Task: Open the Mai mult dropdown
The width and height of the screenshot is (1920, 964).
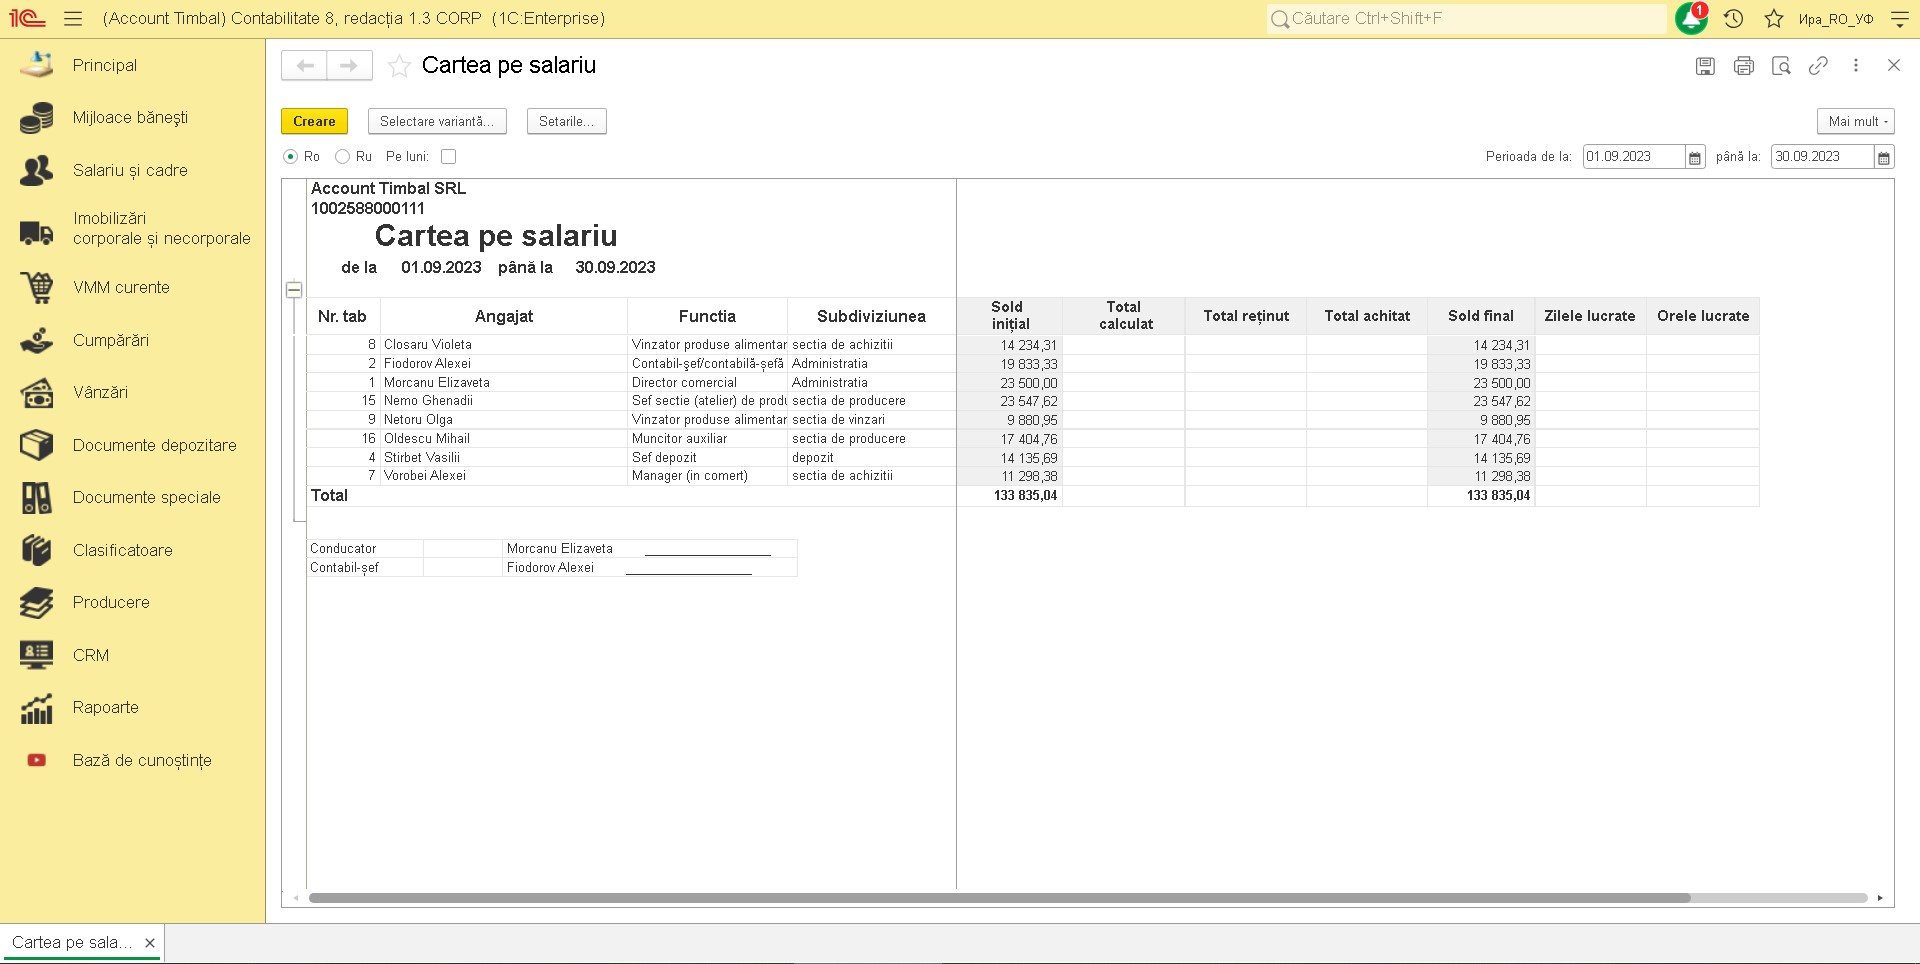Action: (1855, 121)
